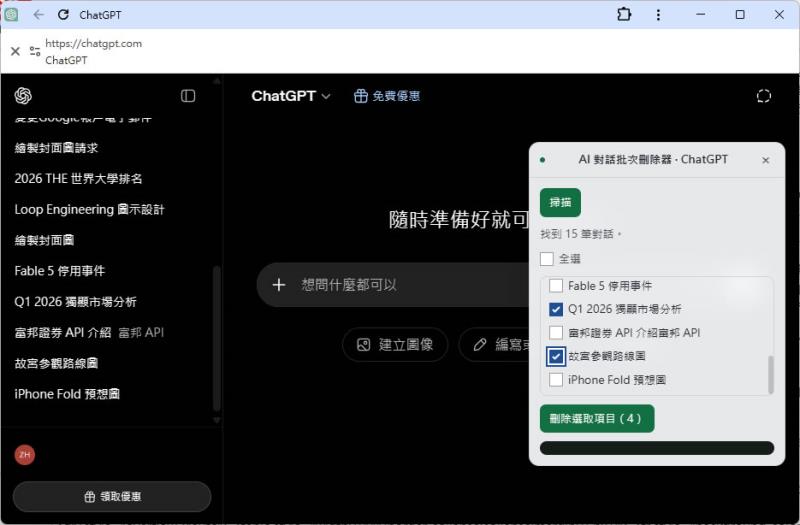The height and width of the screenshot is (525, 800).
Task: Collapse the sidebar with the panel icon
Action: (x=188, y=96)
